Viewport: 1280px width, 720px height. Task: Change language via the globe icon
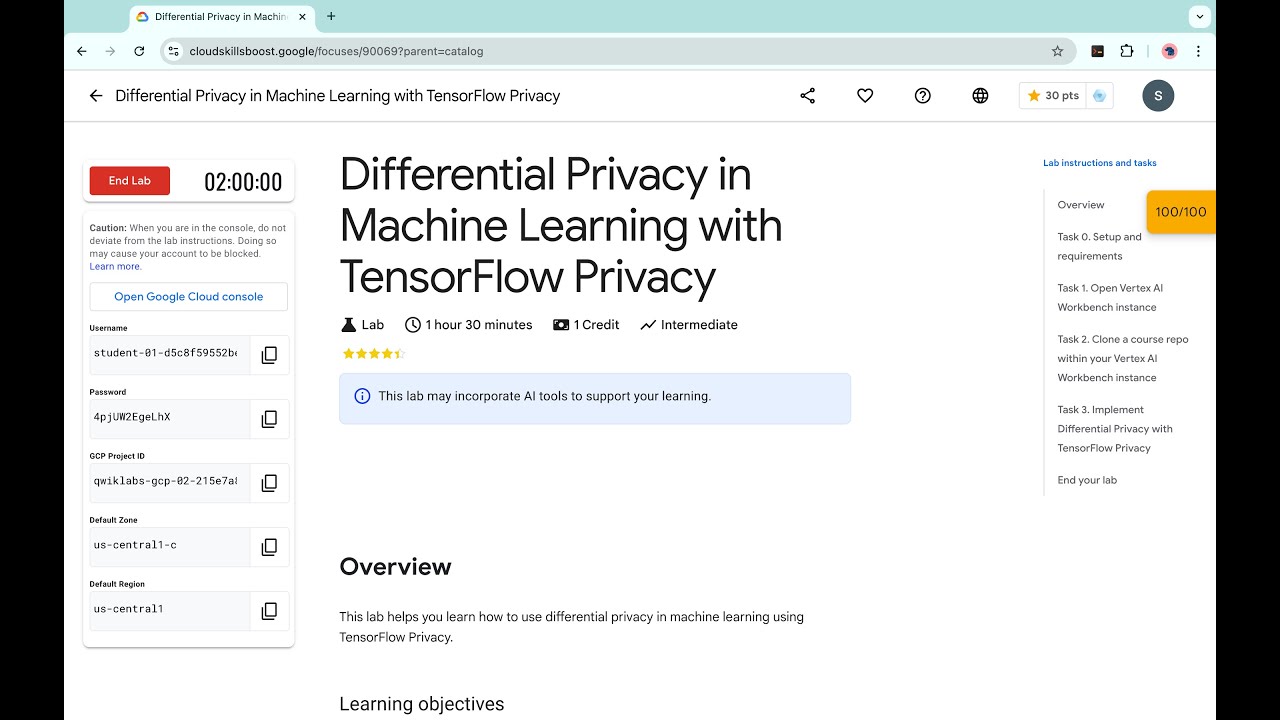point(980,96)
